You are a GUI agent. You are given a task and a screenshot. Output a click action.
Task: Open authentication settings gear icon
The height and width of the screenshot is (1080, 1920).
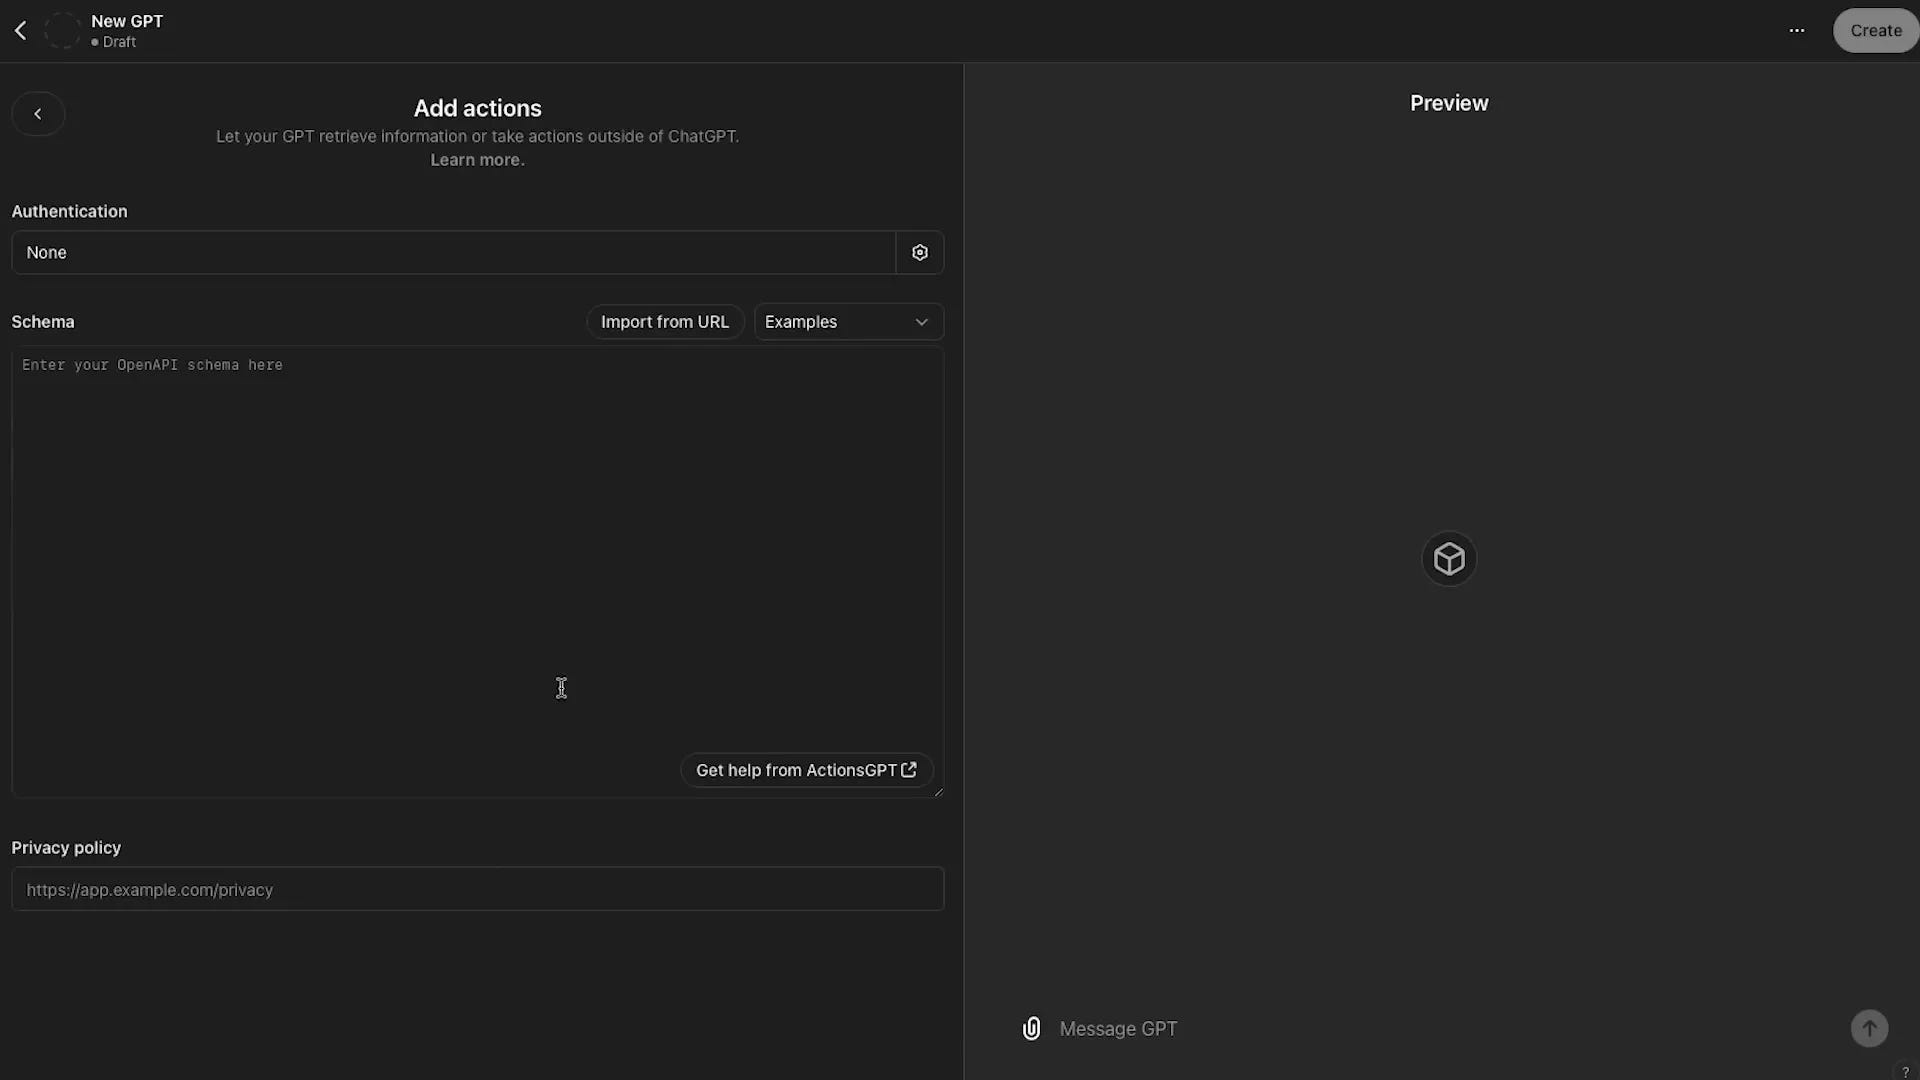point(919,253)
